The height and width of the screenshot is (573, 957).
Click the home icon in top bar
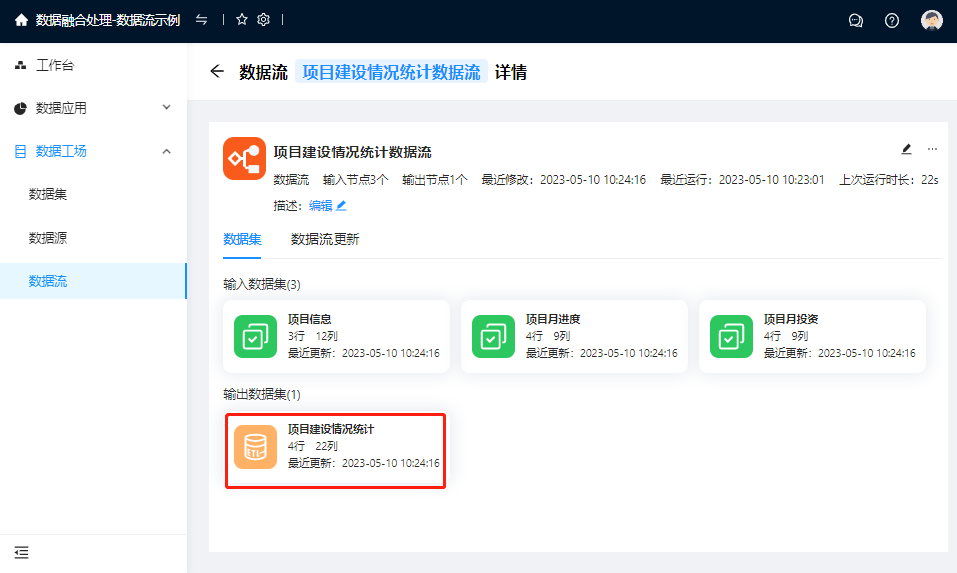[x=21, y=20]
